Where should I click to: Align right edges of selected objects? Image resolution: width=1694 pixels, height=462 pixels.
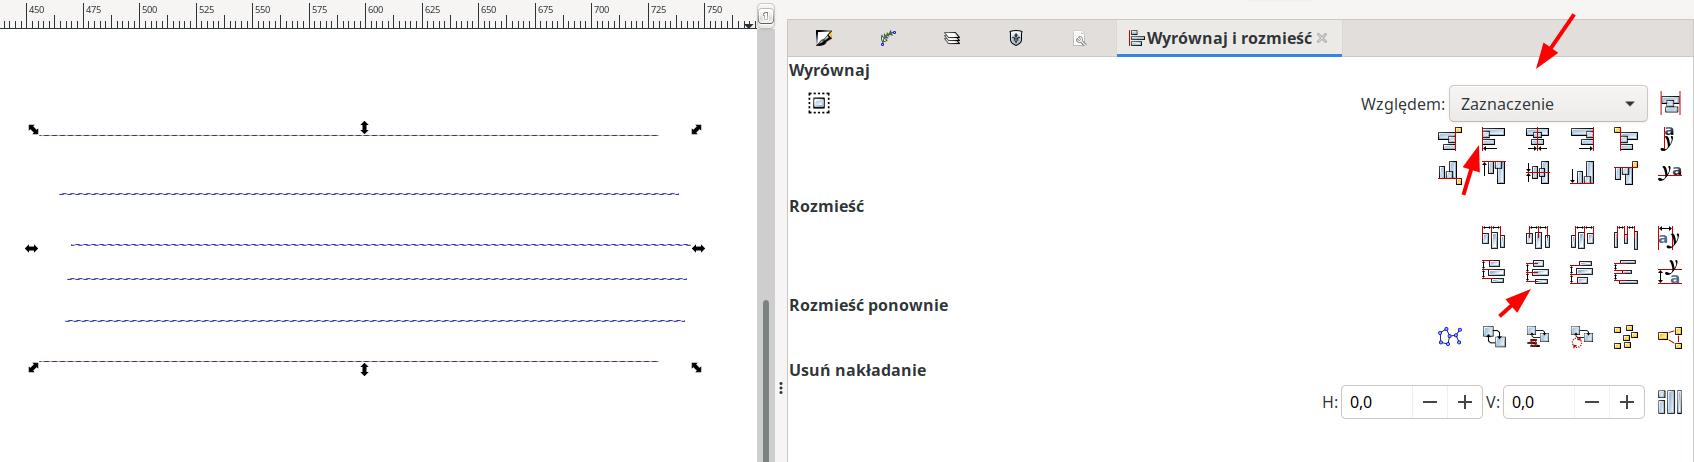click(1581, 139)
